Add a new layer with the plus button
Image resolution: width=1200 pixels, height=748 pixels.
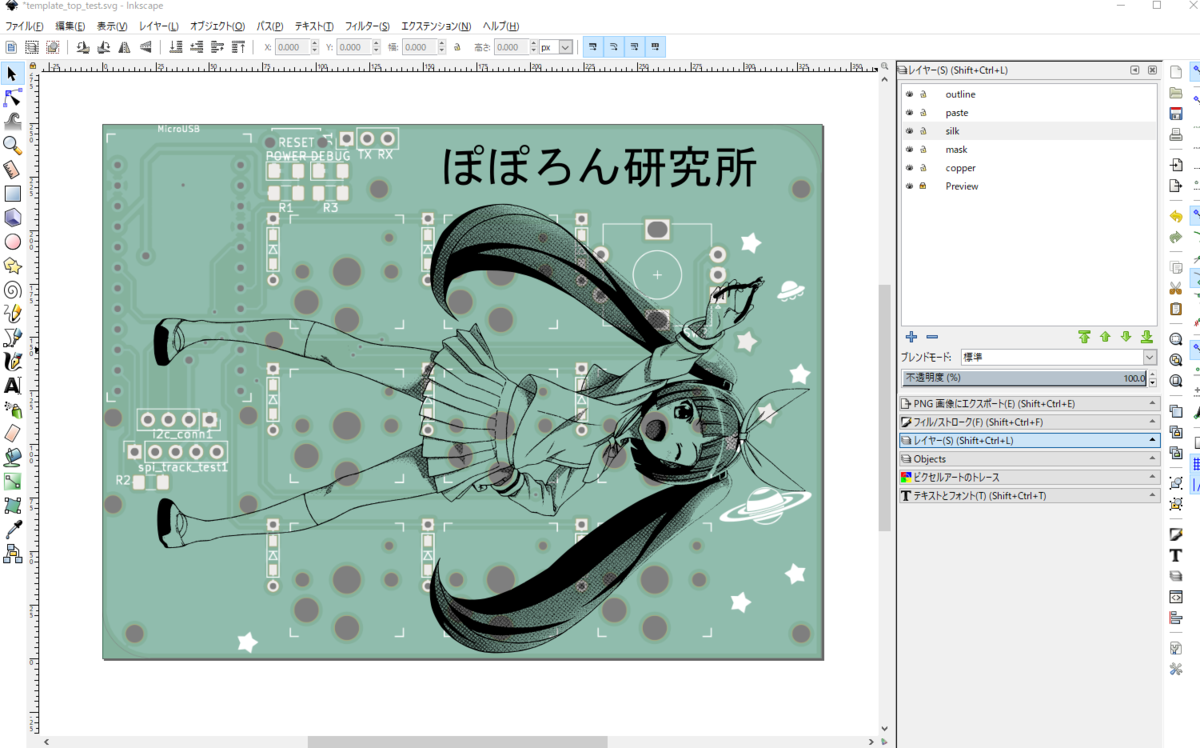911,337
